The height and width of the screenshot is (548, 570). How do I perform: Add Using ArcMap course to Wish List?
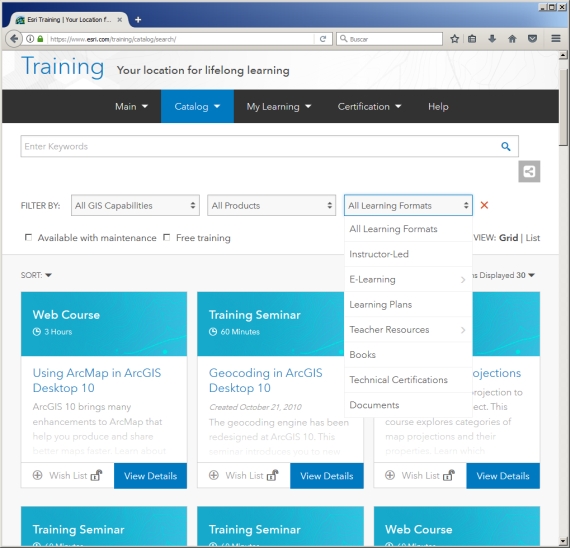(60, 475)
